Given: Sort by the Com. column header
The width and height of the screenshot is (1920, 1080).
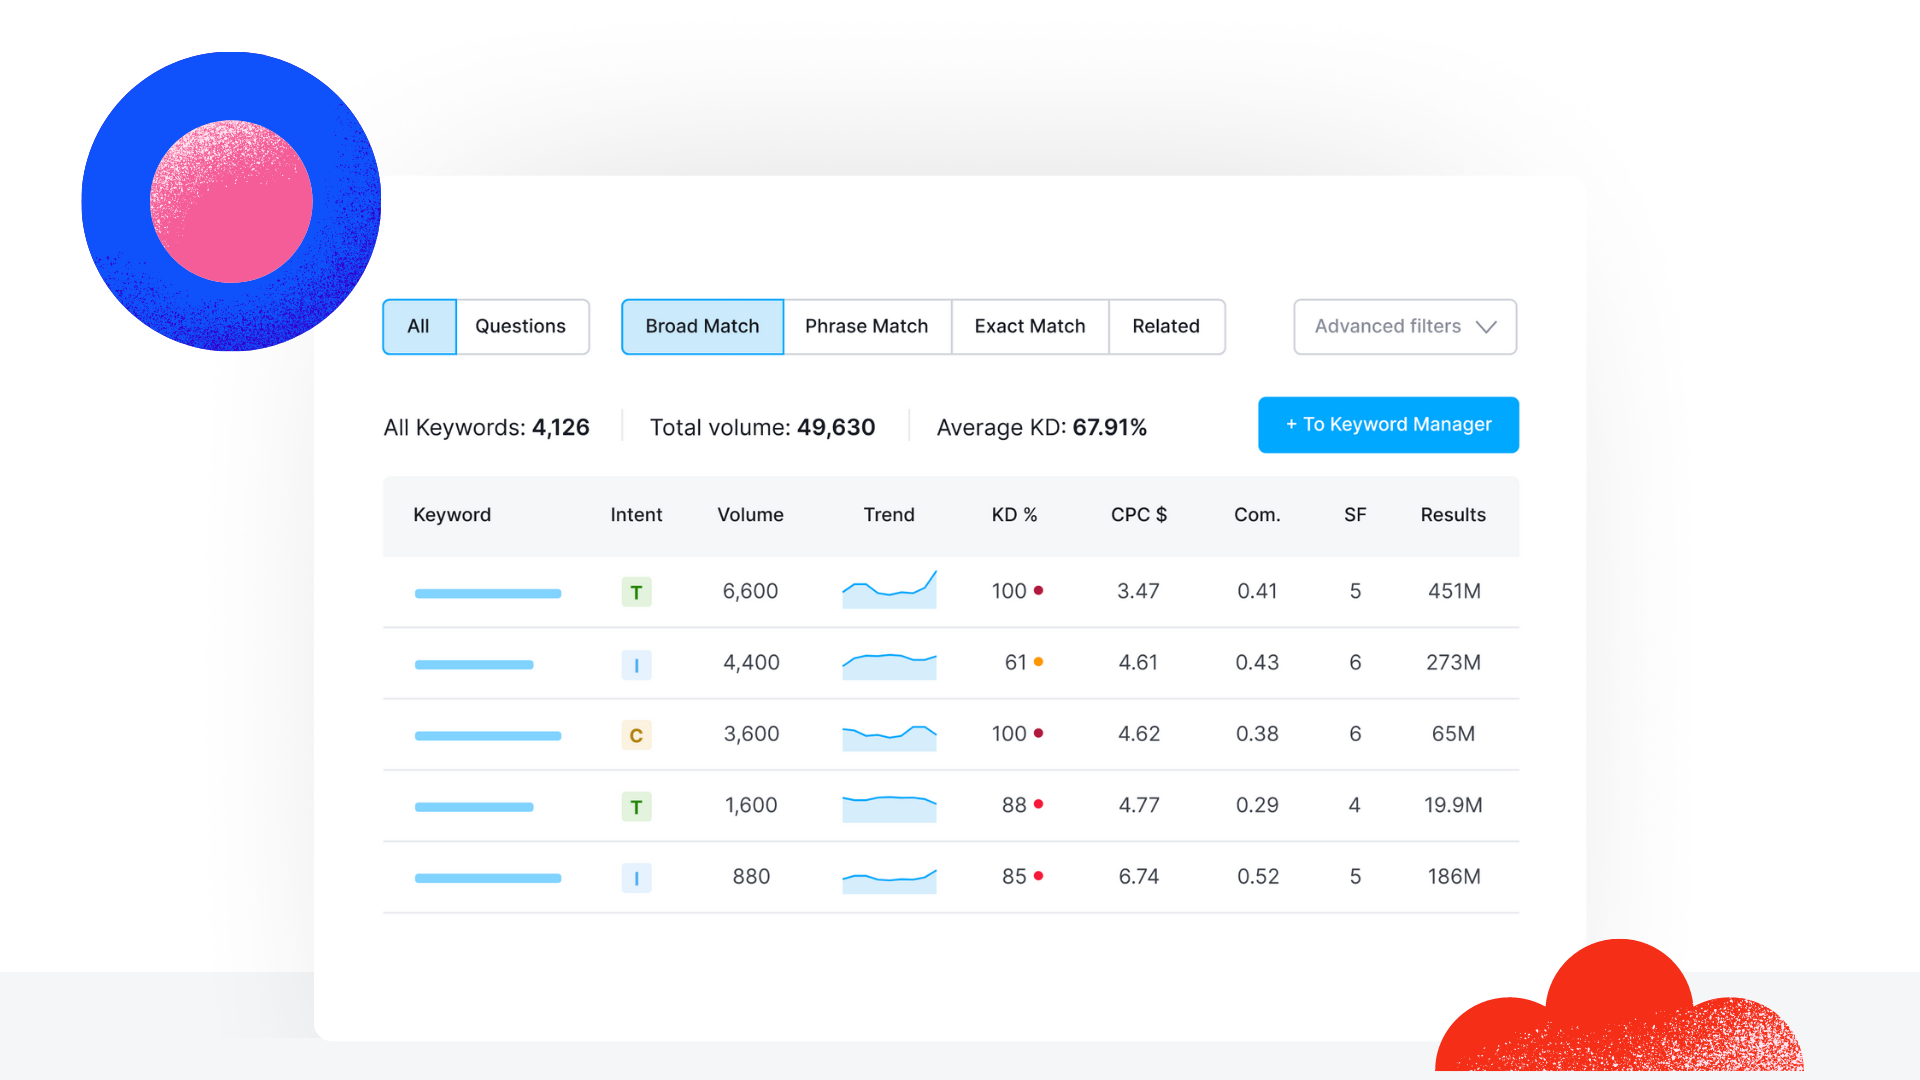Looking at the screenshot, I should 1257,515.
